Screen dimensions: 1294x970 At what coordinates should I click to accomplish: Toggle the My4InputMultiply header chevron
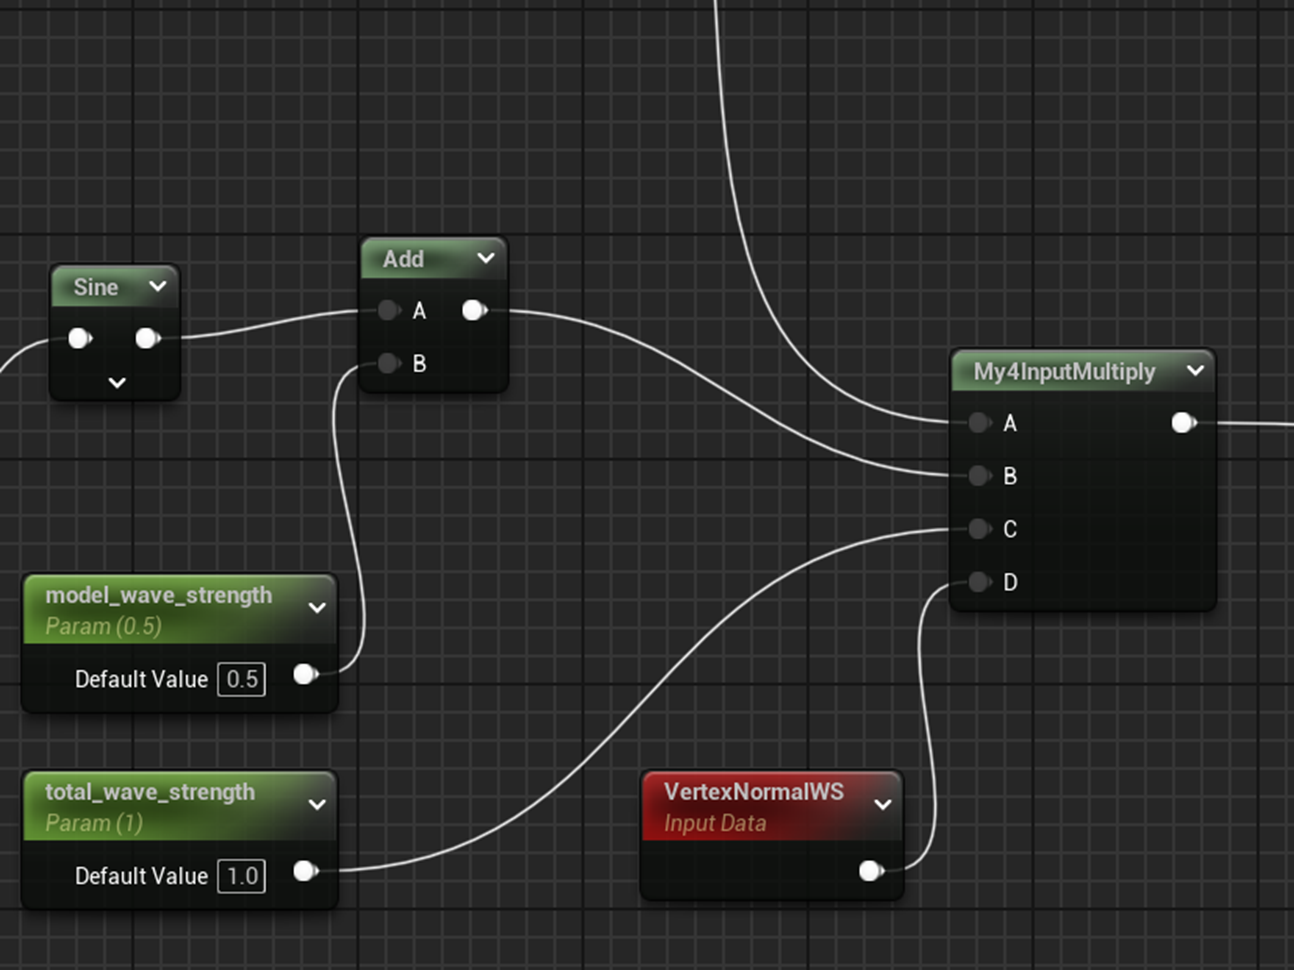tap(1195, 371)
